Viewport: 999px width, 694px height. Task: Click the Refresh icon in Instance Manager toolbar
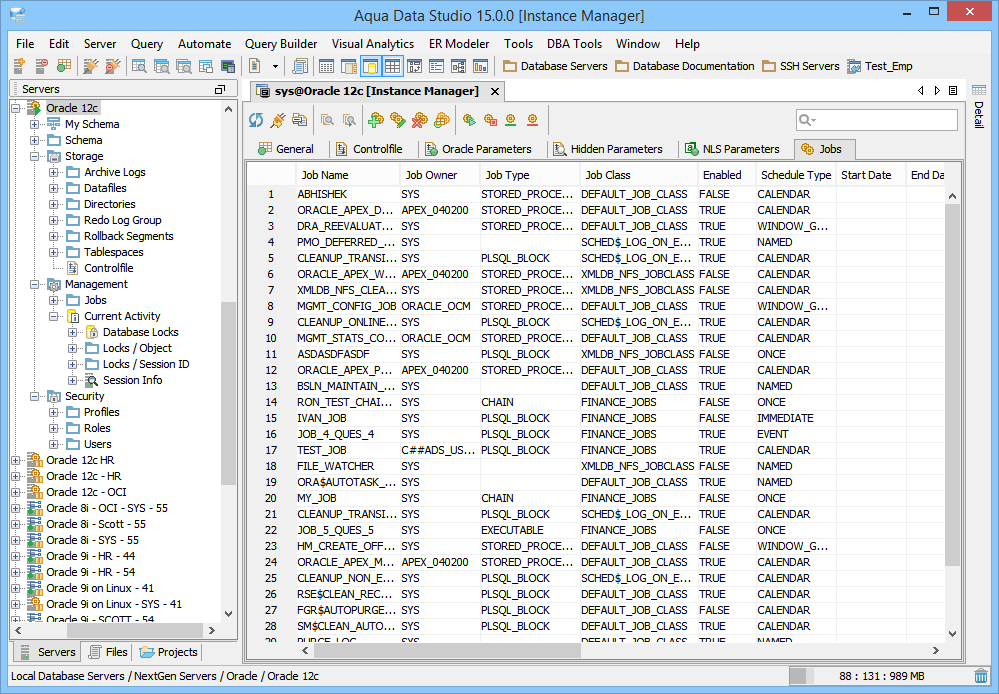coord(256,120)
